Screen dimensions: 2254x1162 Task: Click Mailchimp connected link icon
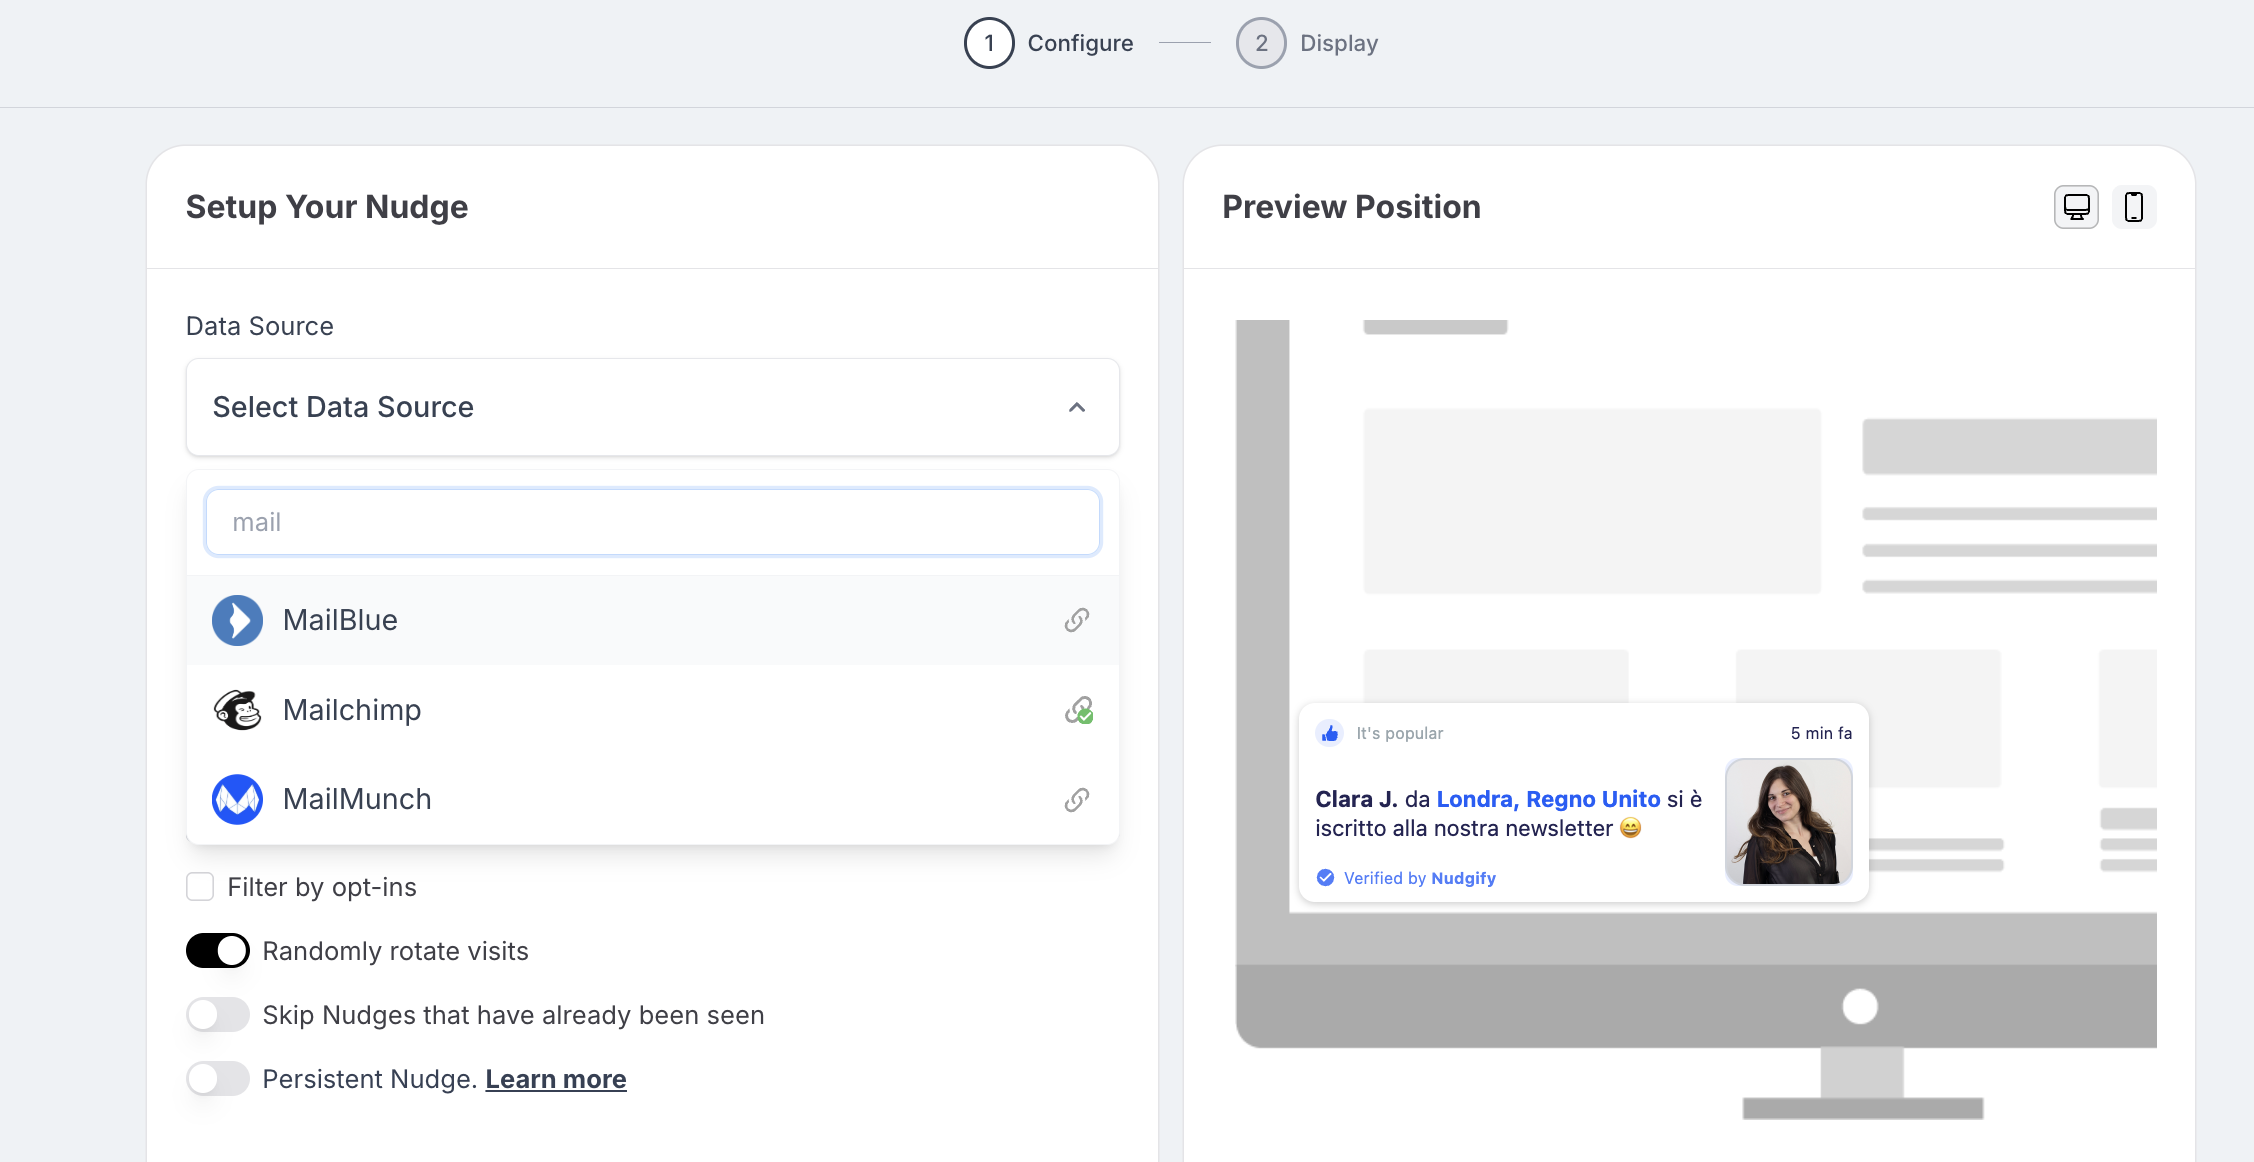pyautogui.click(x=1078, y=710)
